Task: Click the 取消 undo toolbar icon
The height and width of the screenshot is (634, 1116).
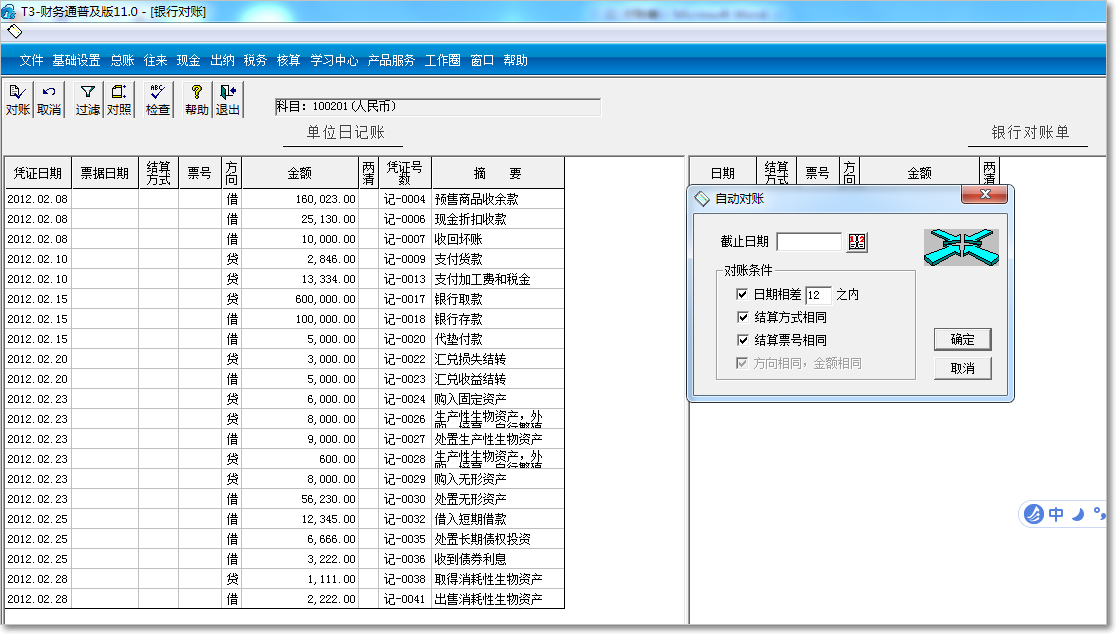Action: coord(48,99)
